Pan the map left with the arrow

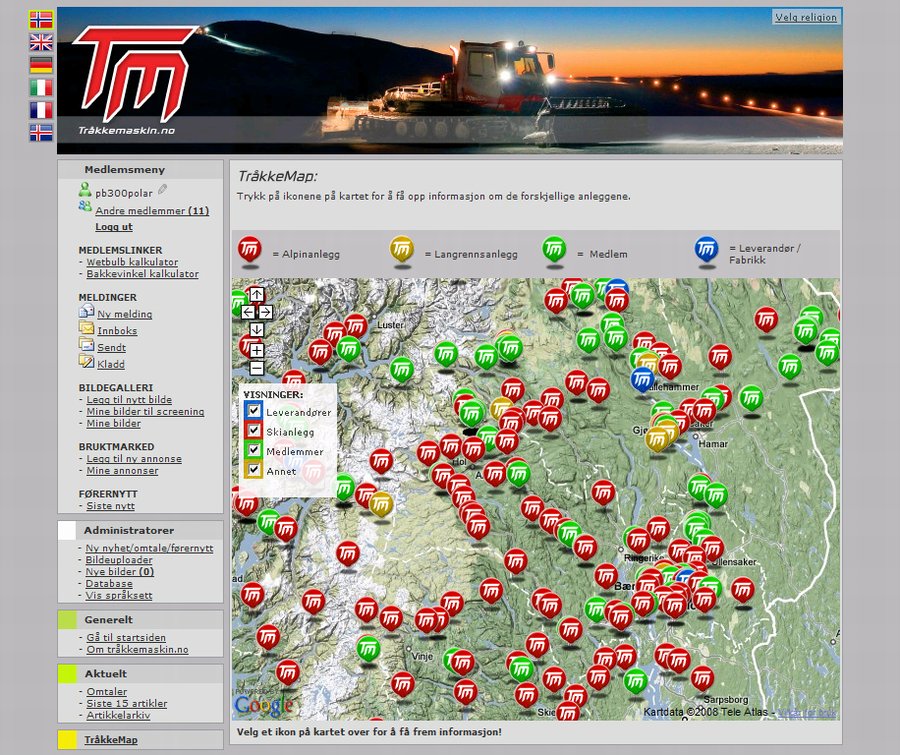[248, 312]
